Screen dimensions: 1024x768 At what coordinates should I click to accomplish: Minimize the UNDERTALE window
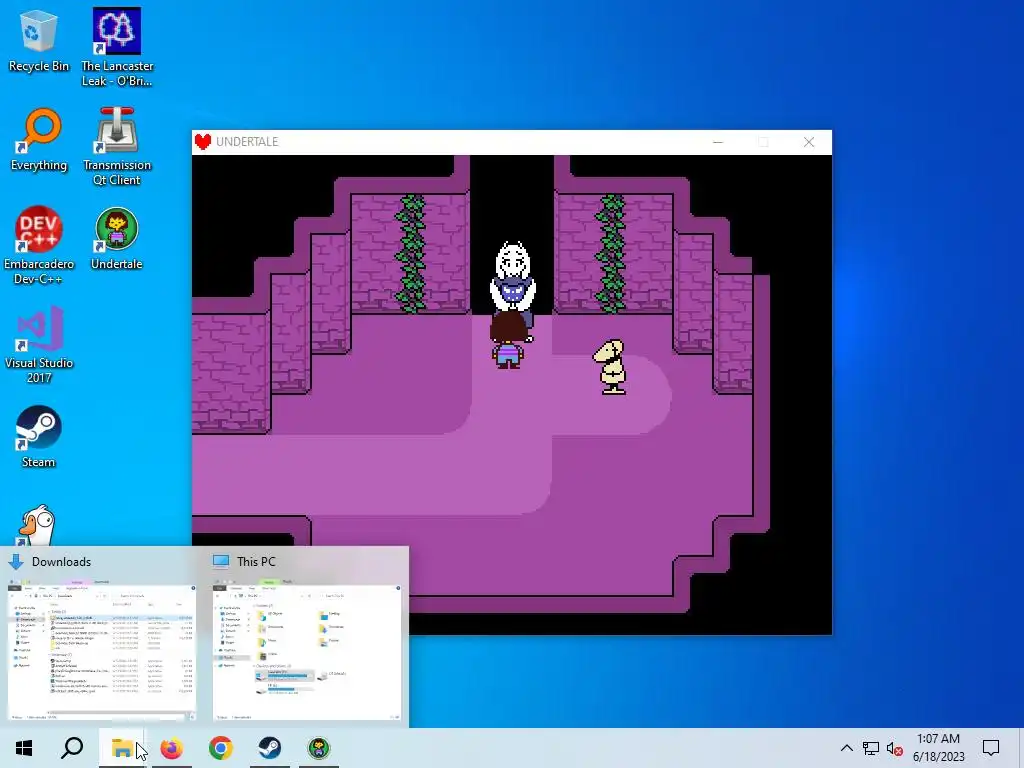(718, 142)
